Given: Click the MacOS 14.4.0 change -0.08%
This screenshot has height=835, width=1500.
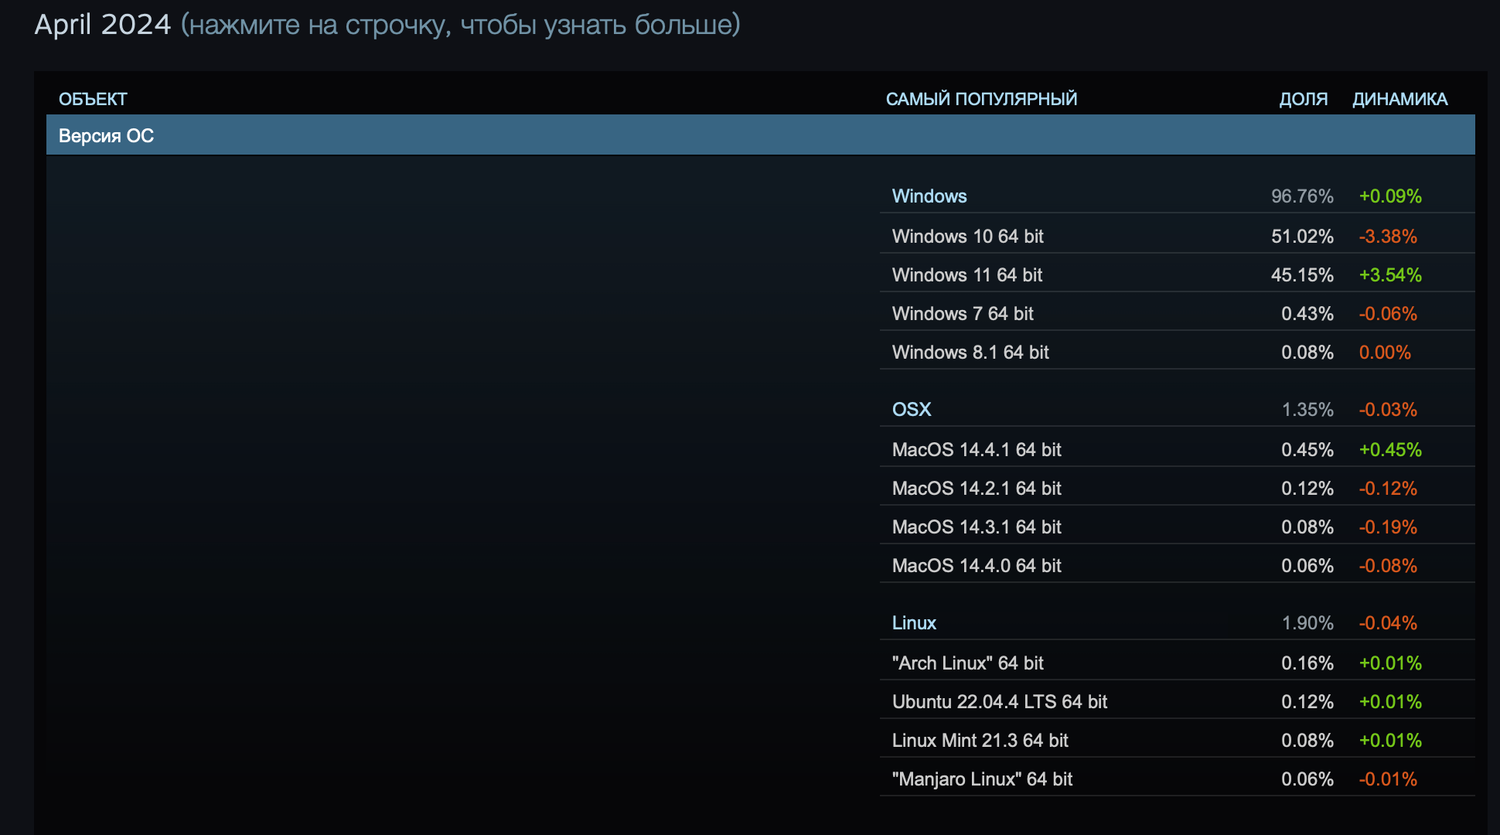Looking at the screenshot, I should [1388, 566].
